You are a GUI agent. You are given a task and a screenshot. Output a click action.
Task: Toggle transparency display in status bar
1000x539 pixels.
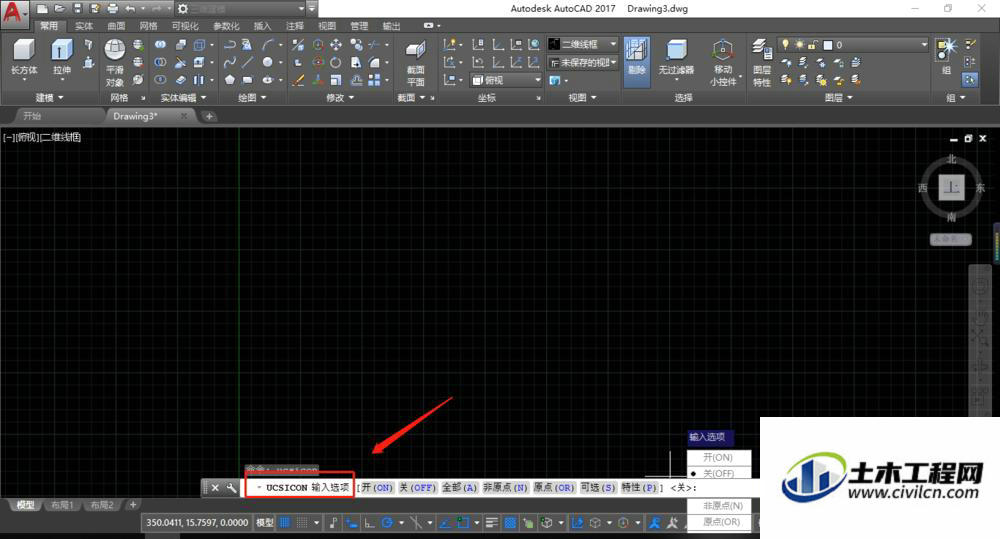[x=510, y=523]
